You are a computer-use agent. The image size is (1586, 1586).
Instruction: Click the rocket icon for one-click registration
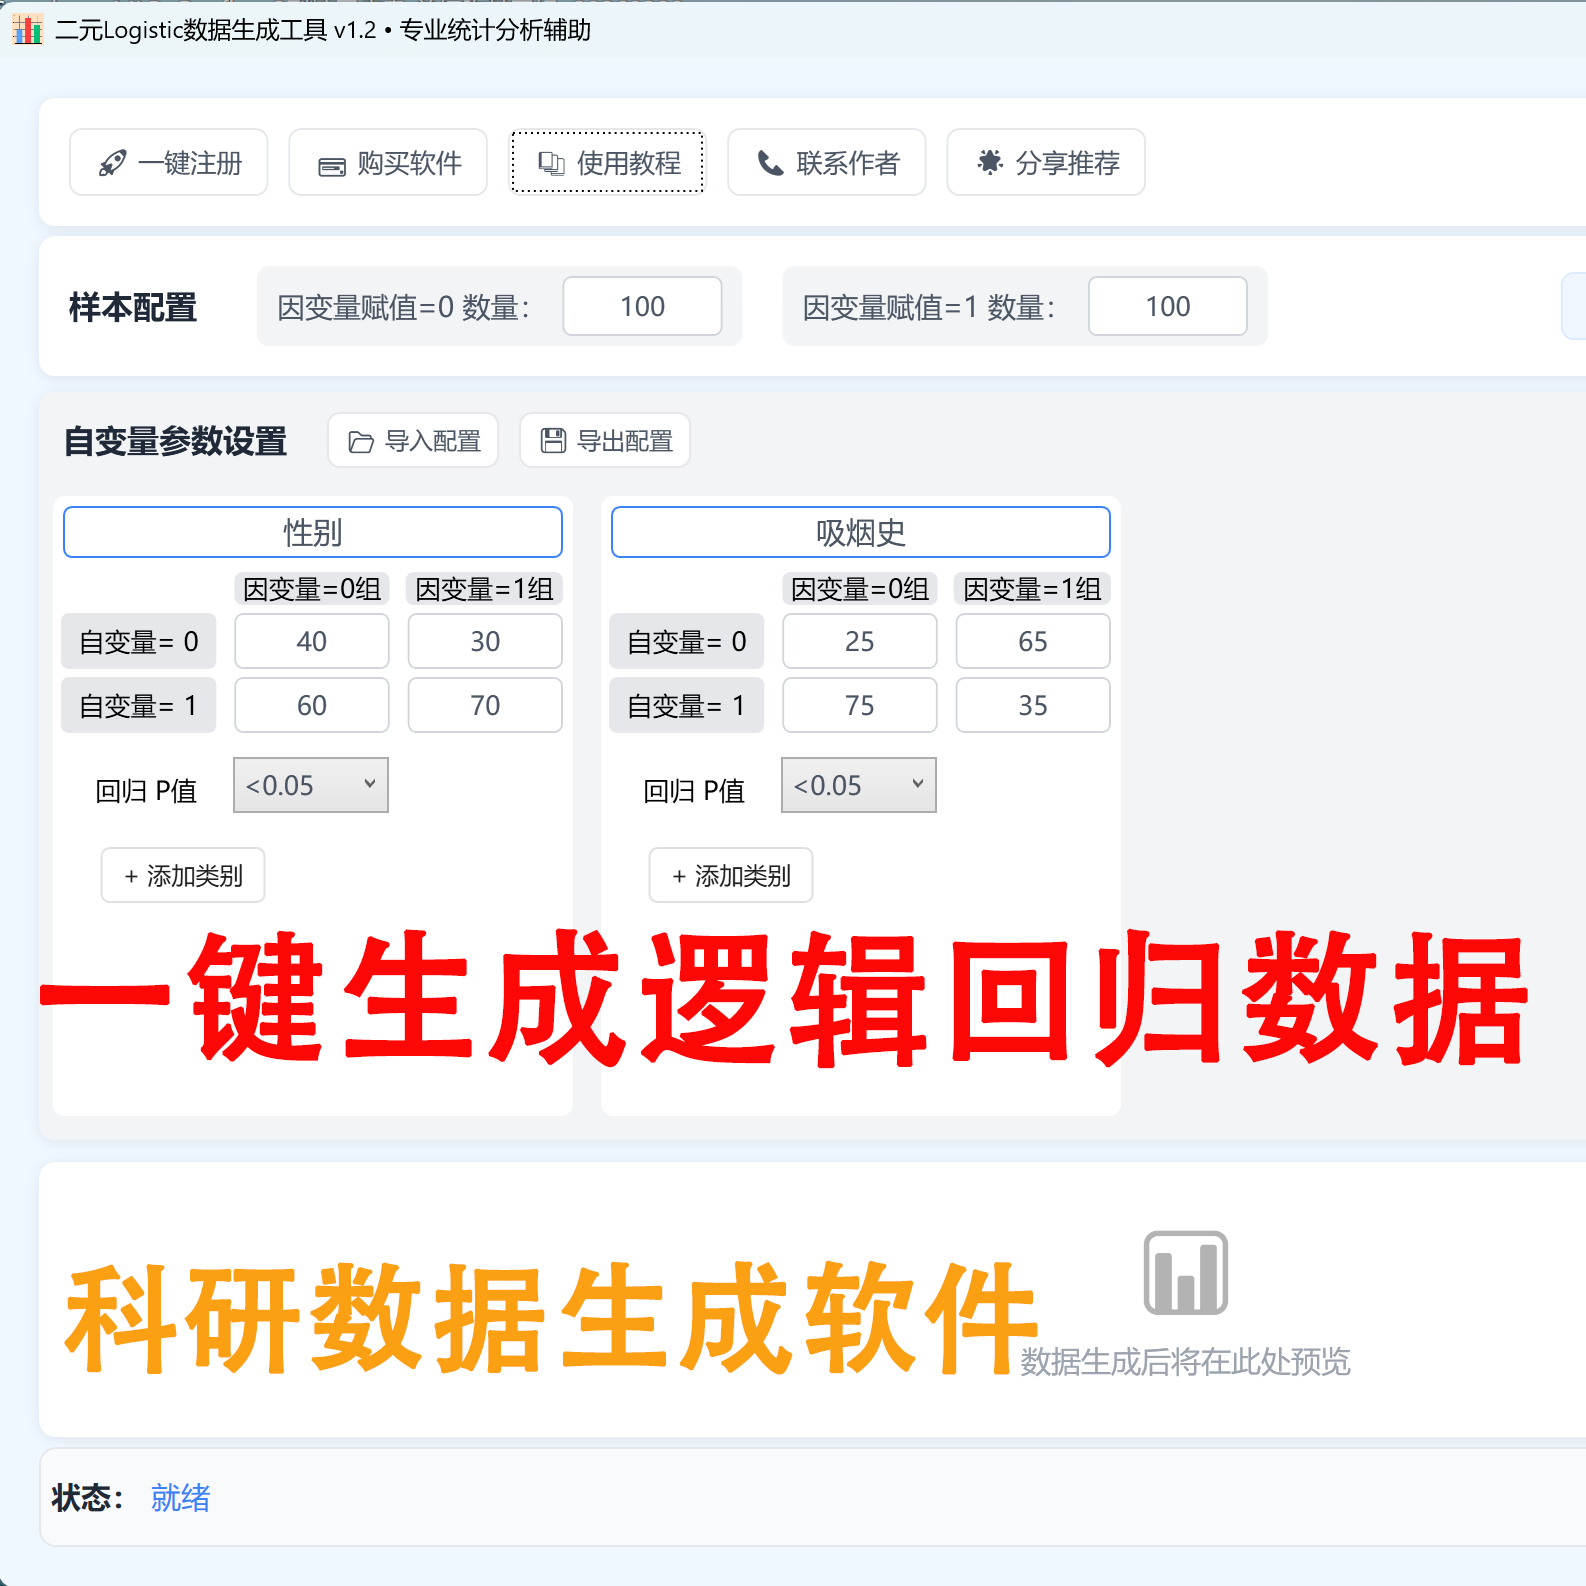112,163
